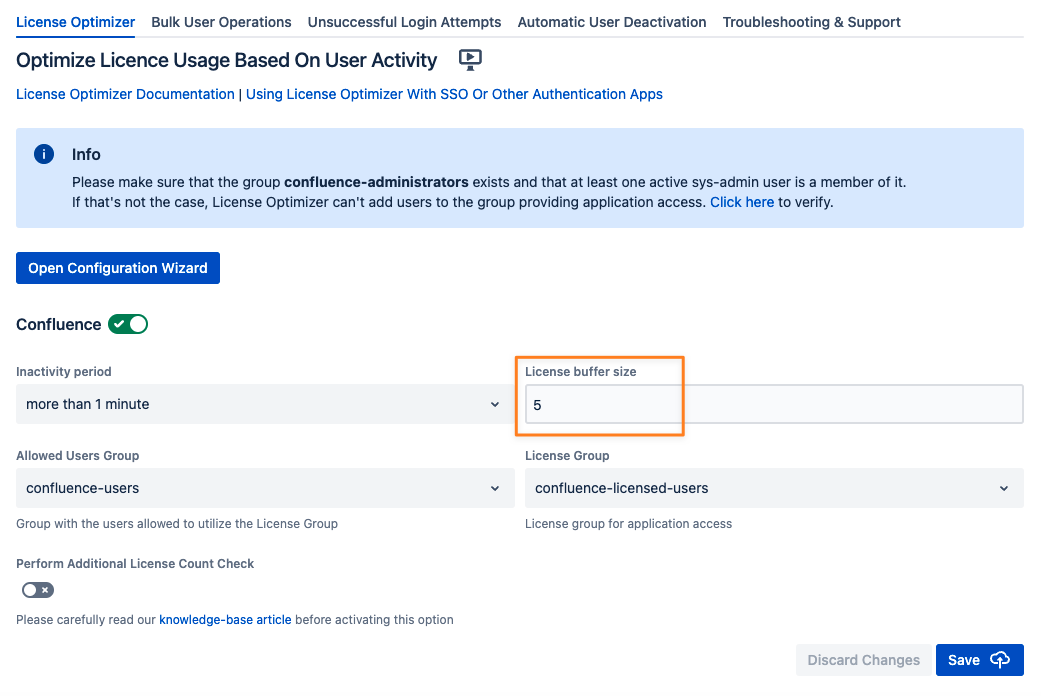1041x696 pixels.
Task: Click the Discard Changes button
Action: click(x=863, y=660)
